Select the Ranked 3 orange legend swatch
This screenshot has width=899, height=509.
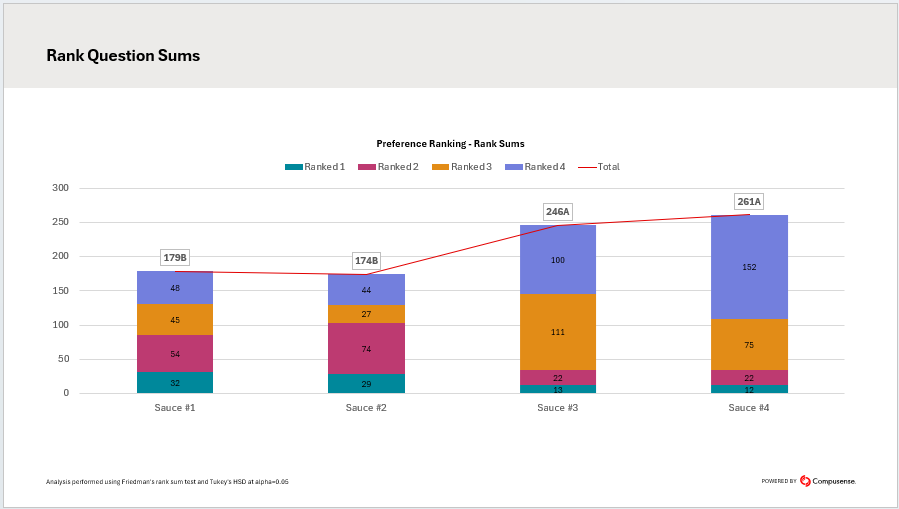(x=440, y=167)
